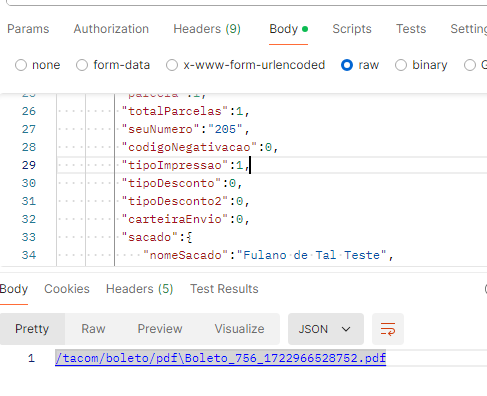Viewport: 487px width, 396px height.
Task: Open the Scripts tab
Action: coord(352,29)
